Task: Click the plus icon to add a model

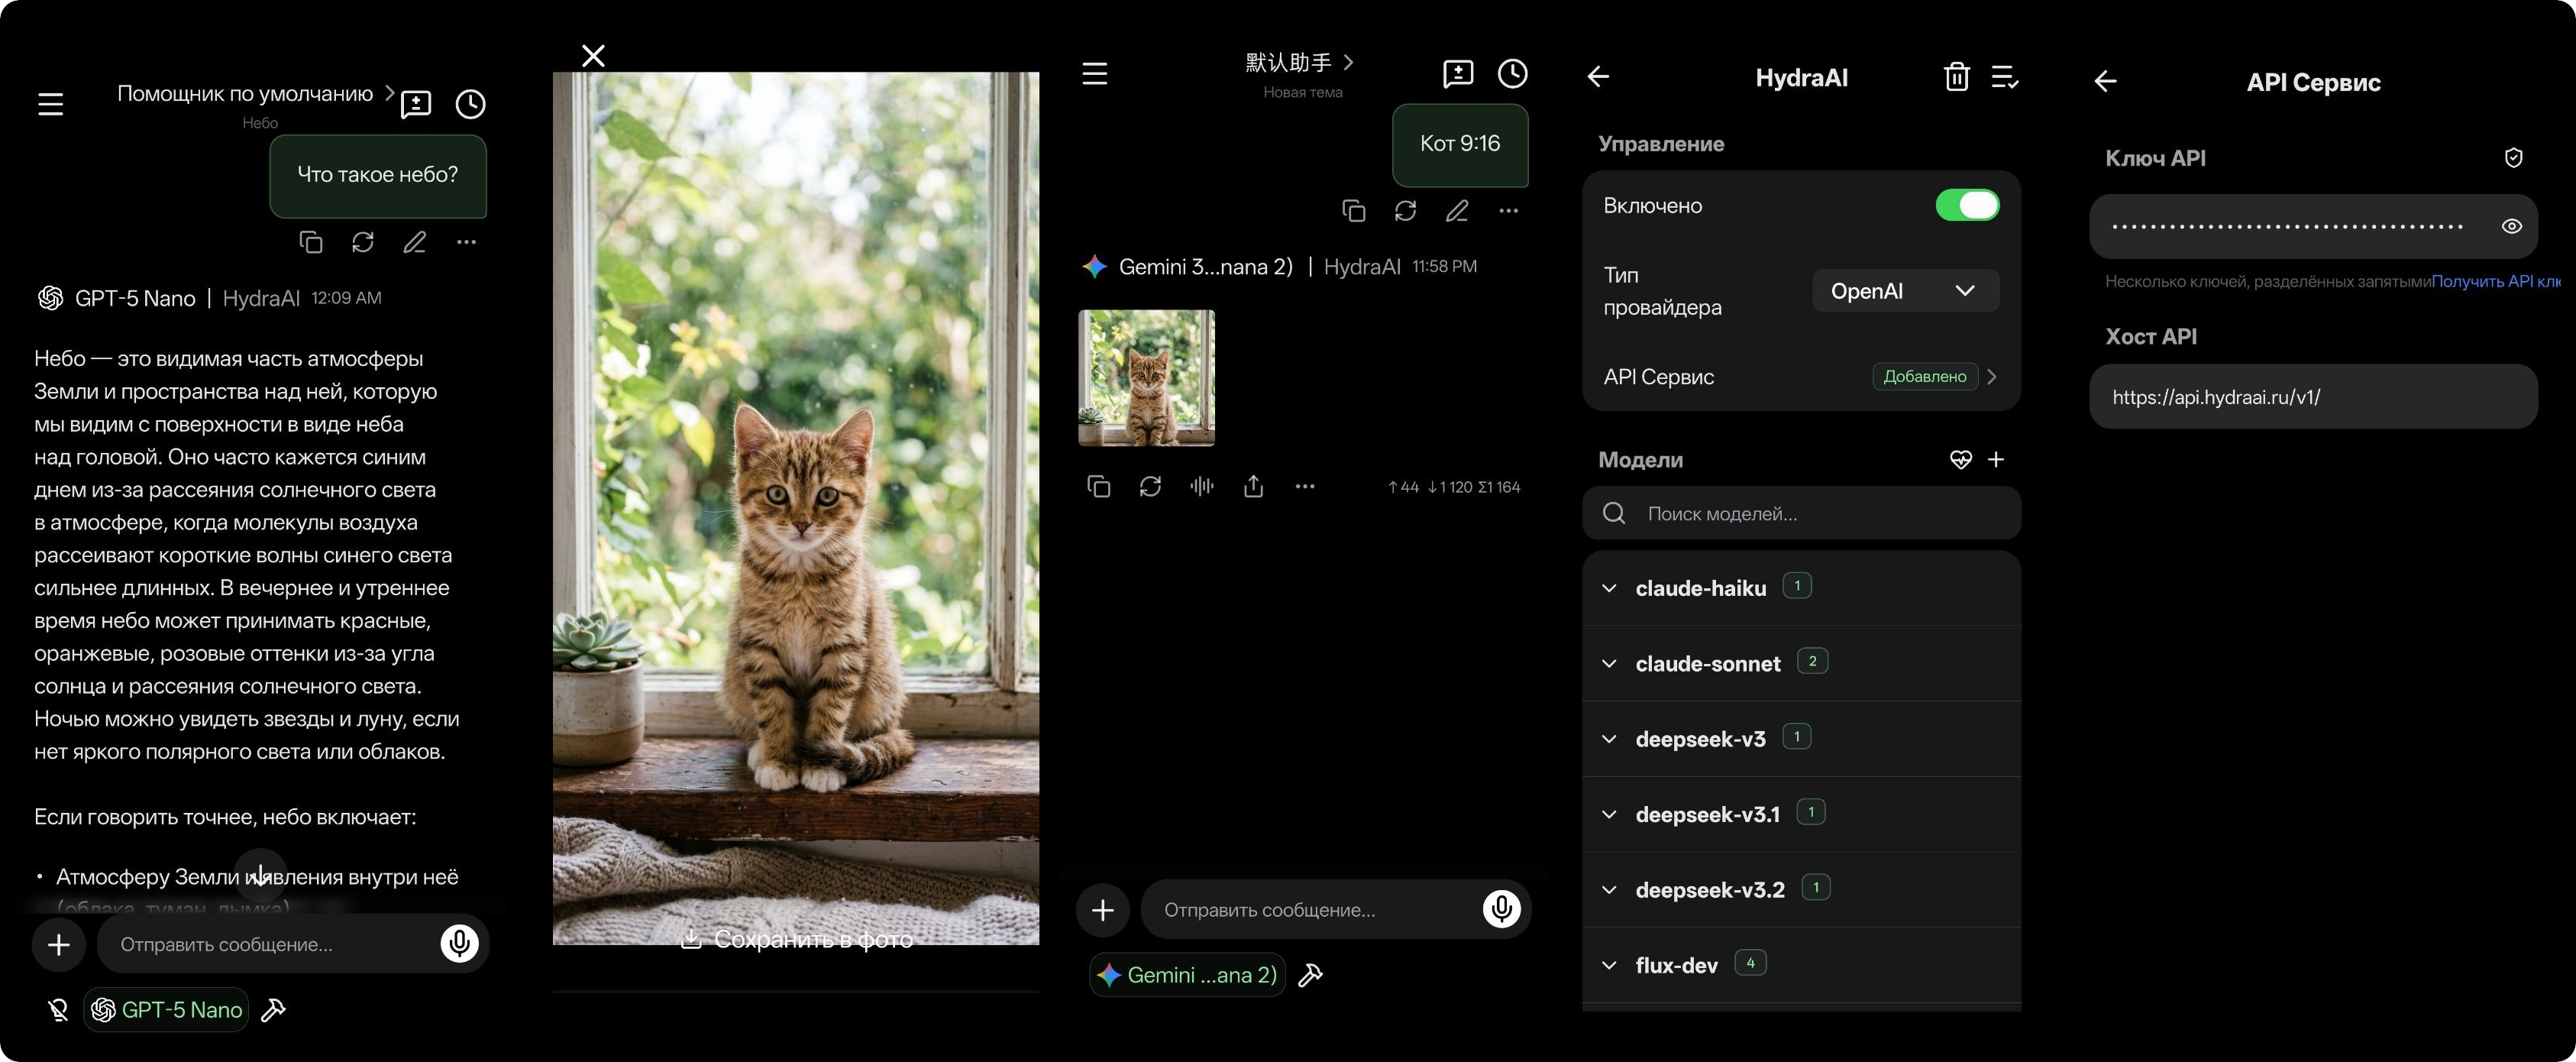Action: pos(1996,460)
